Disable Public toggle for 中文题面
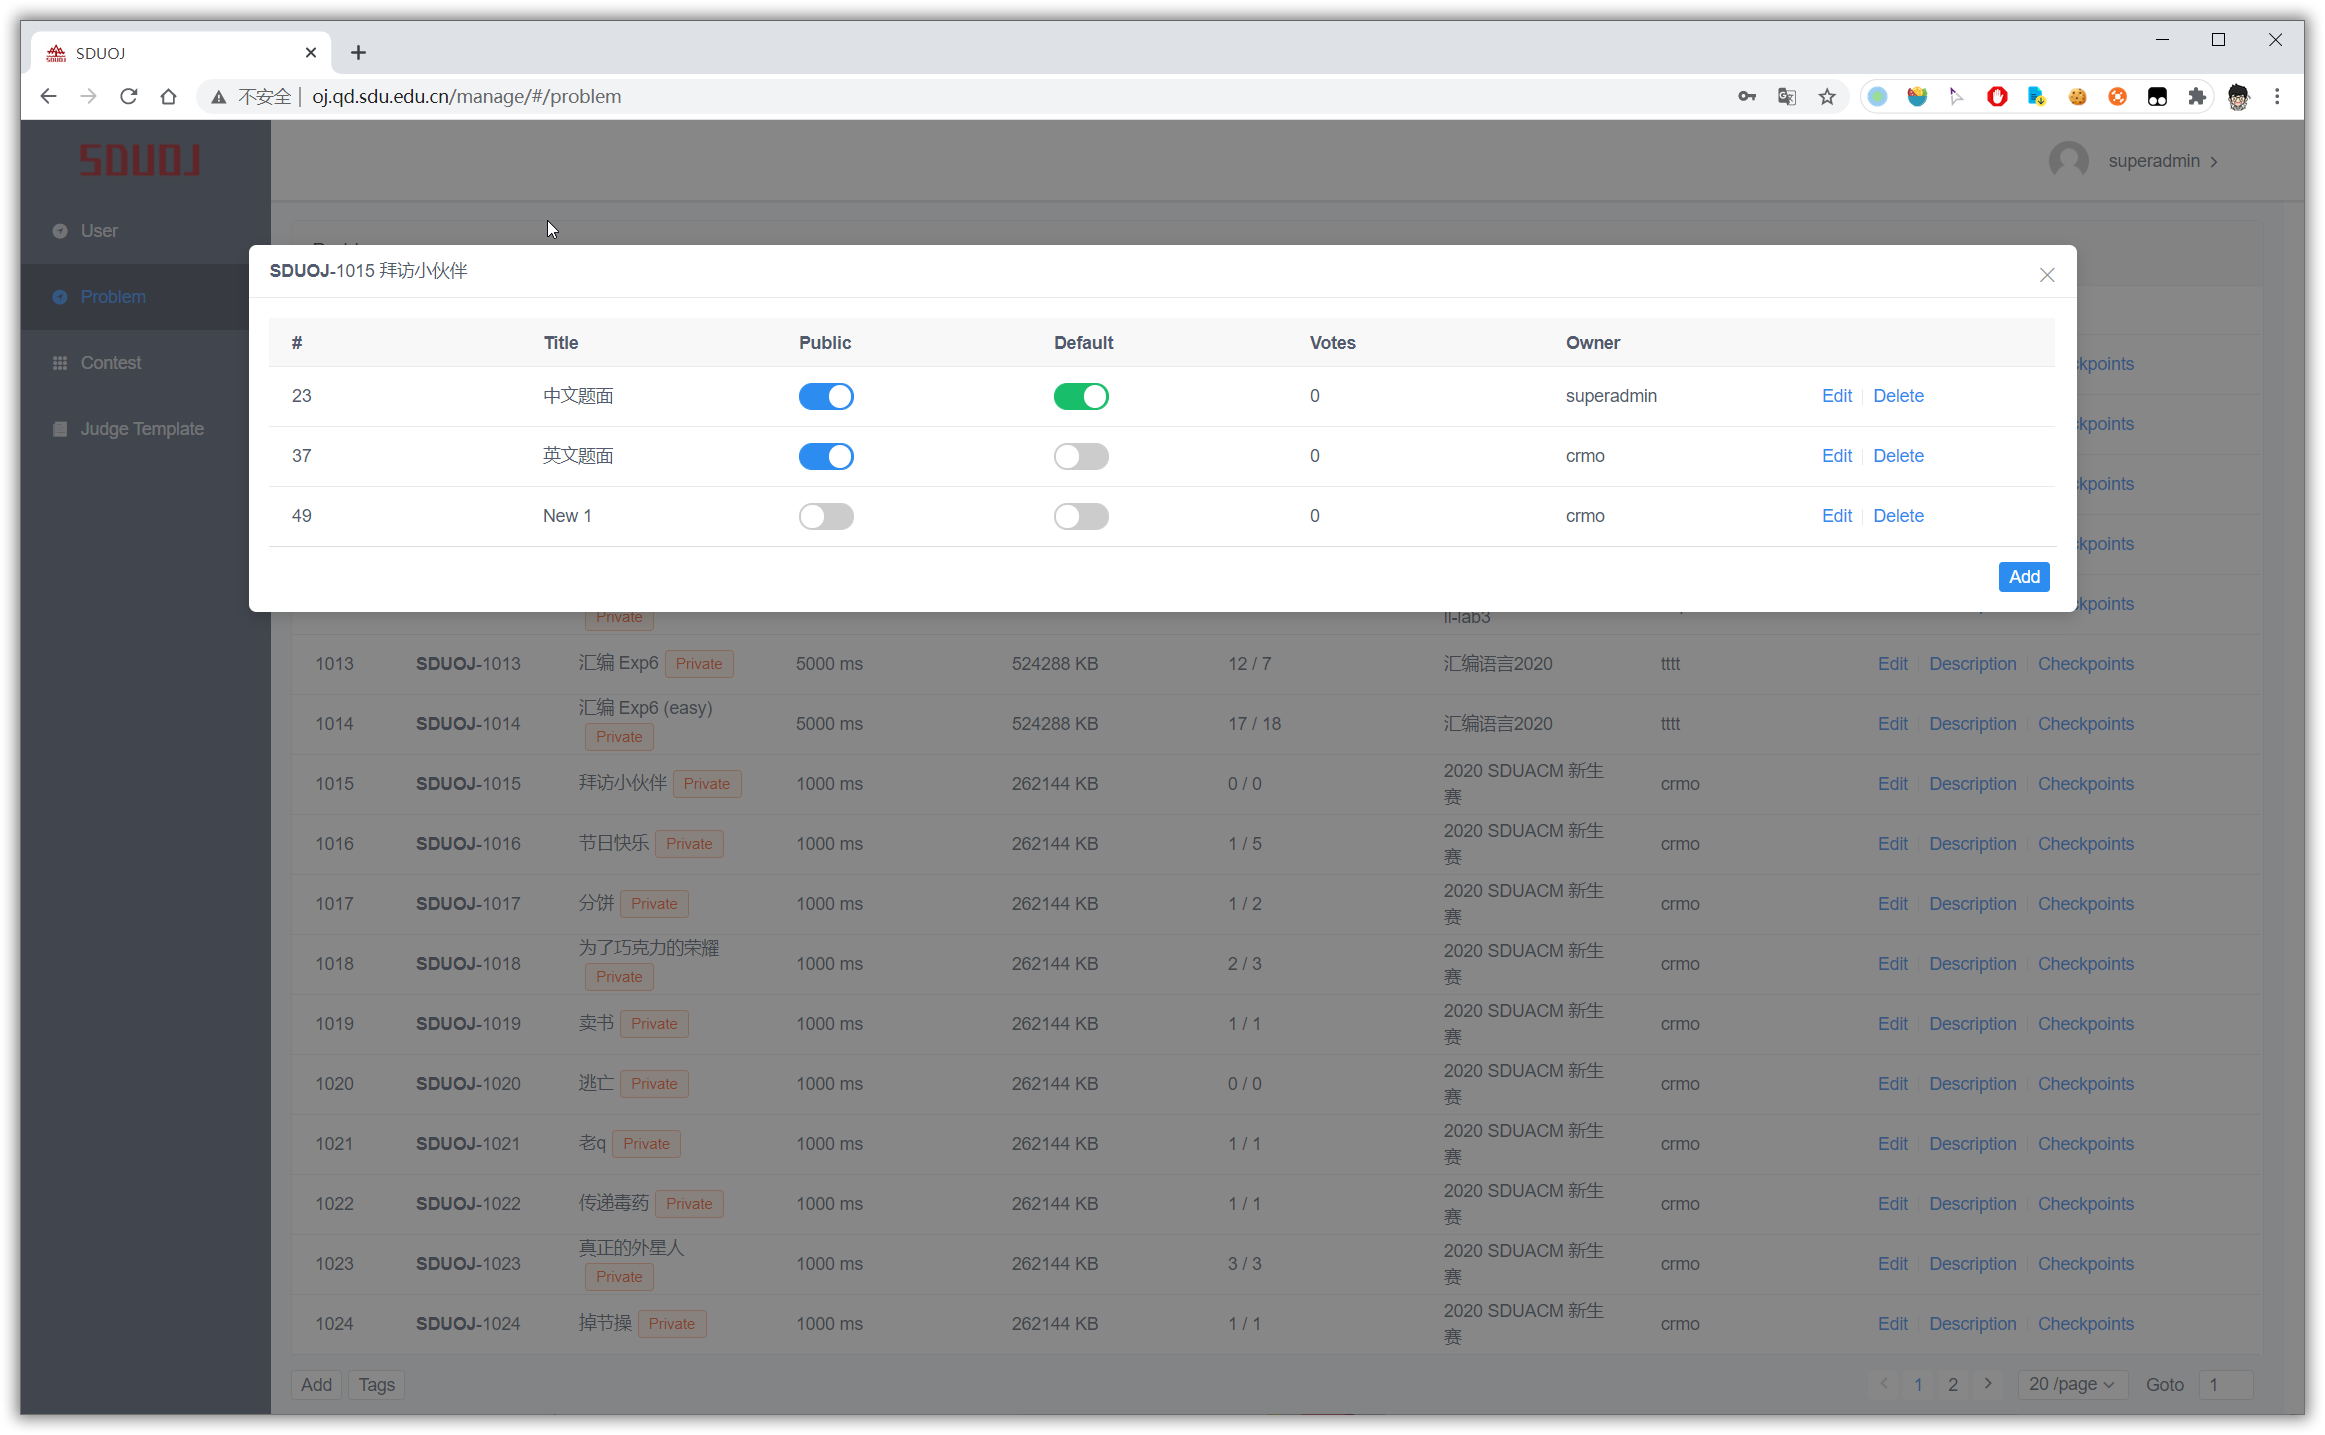Viewport: 2325px width, 1435px height. (825, 396)
